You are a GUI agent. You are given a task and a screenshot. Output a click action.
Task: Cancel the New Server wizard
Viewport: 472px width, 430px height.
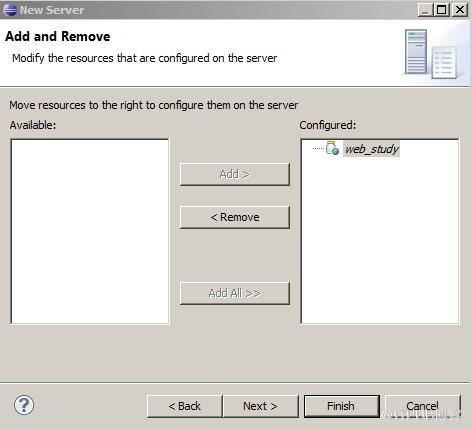tap(423, 406)
